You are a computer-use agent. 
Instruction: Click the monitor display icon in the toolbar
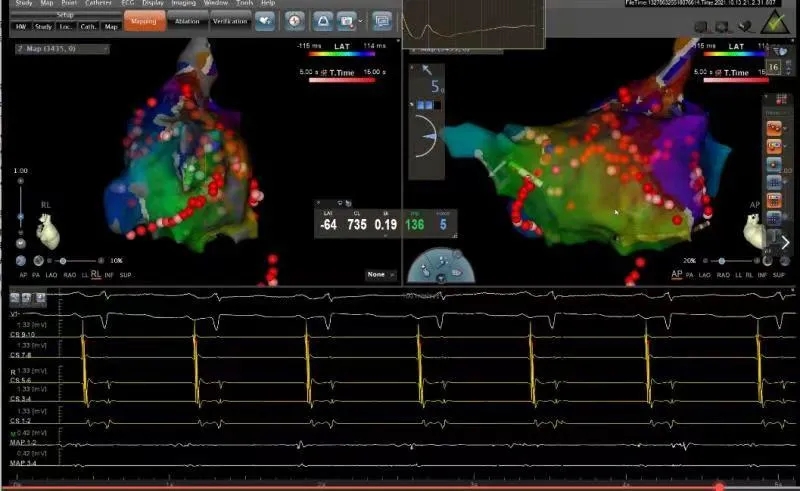point(382,19)
